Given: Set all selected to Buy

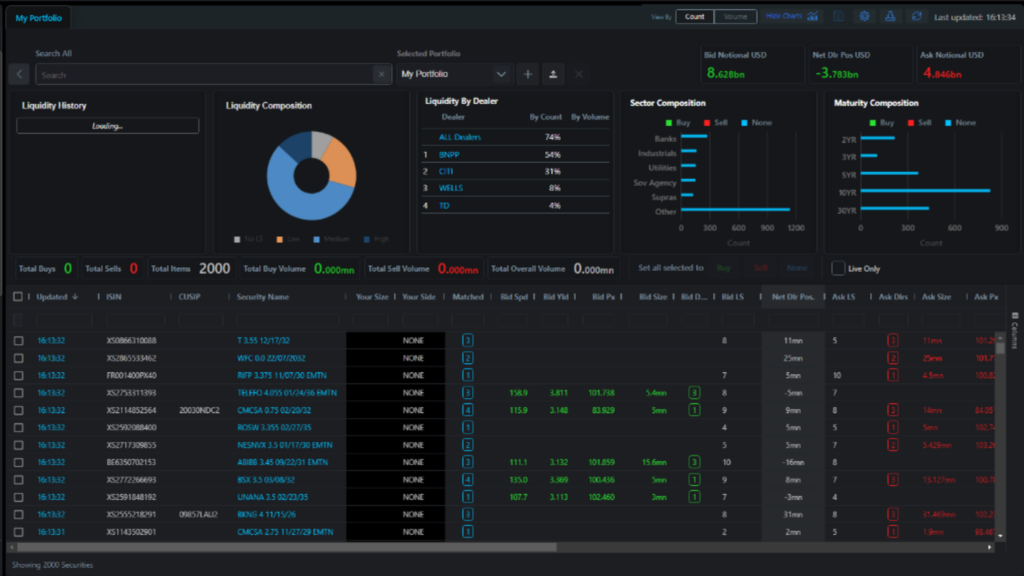Looking at the screenshot, I should [724, 268].
